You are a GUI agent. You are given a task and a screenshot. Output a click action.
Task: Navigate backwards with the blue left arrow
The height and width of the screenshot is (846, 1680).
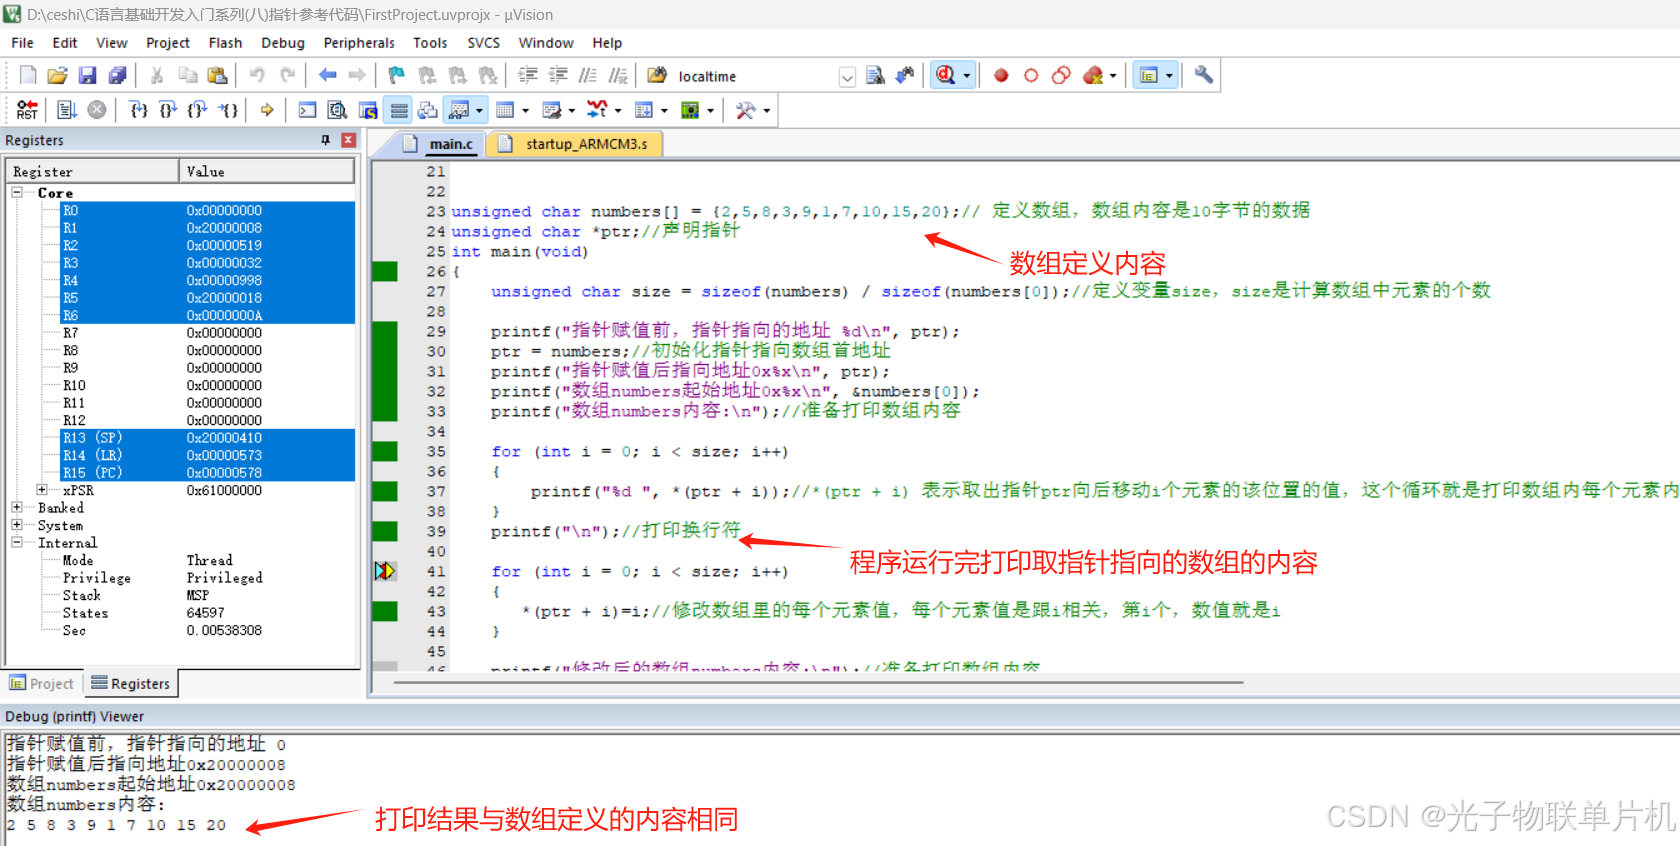tap(327, 75)
